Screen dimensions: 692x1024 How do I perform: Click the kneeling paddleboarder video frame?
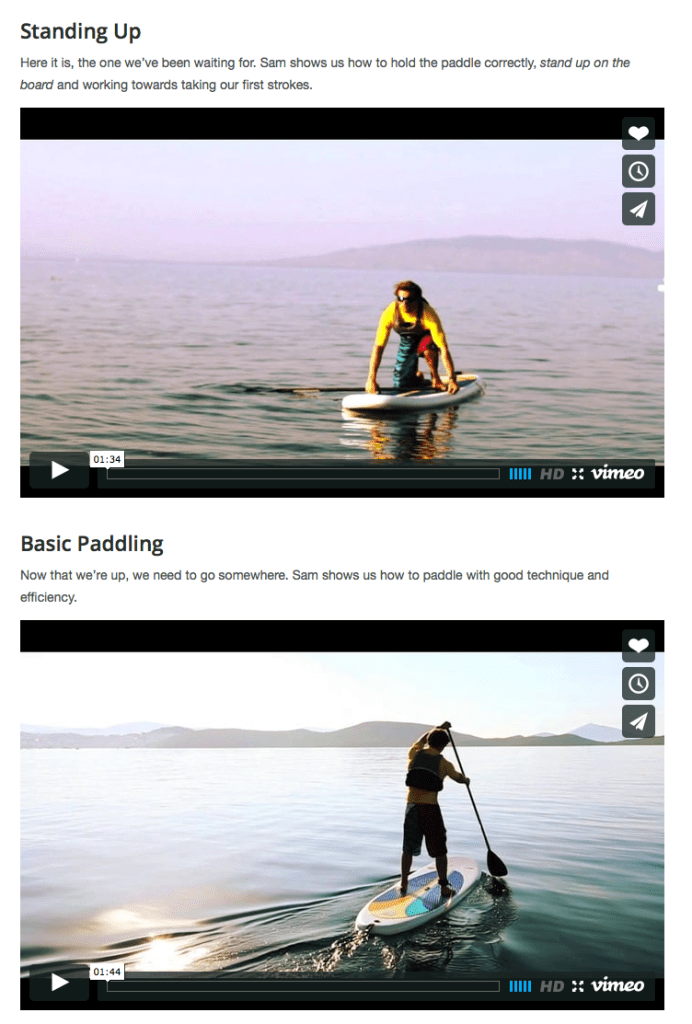(342, 302)
